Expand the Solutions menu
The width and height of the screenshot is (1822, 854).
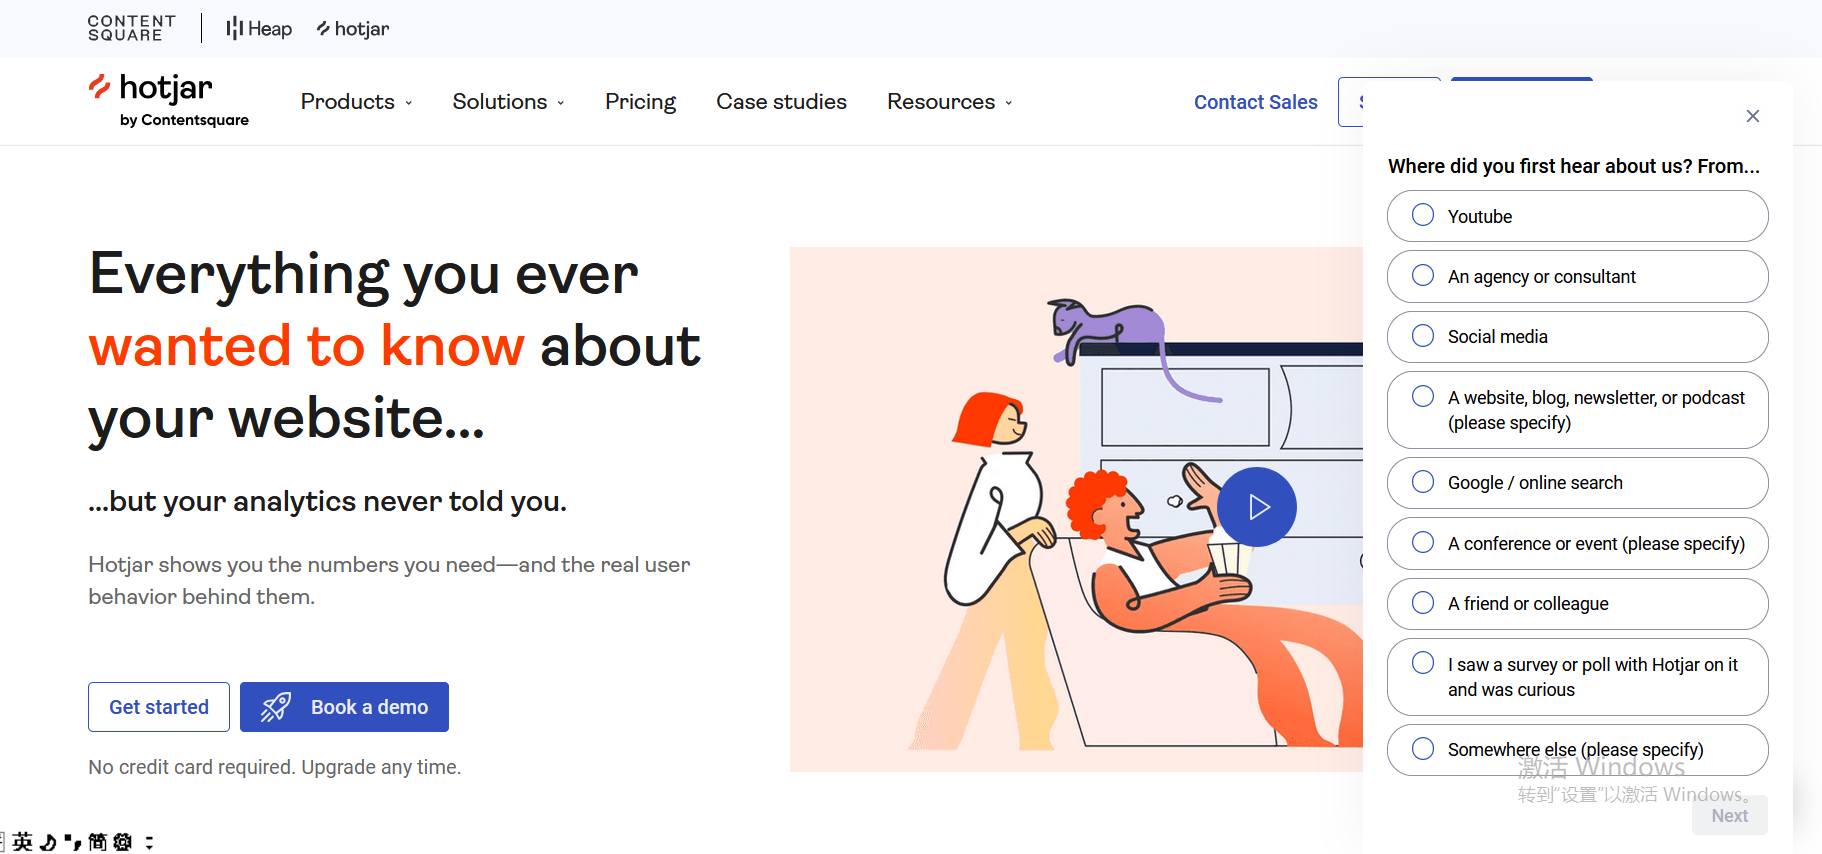pyautogui.click(x=508, y=102)
